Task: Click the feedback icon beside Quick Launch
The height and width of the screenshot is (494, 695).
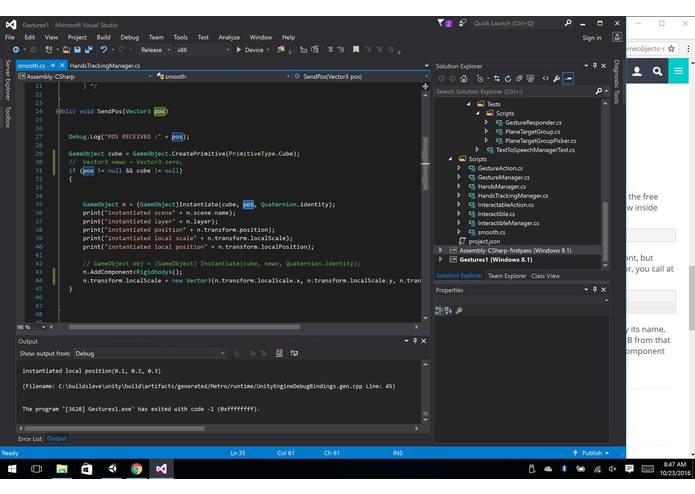Action: pos(462,23)
